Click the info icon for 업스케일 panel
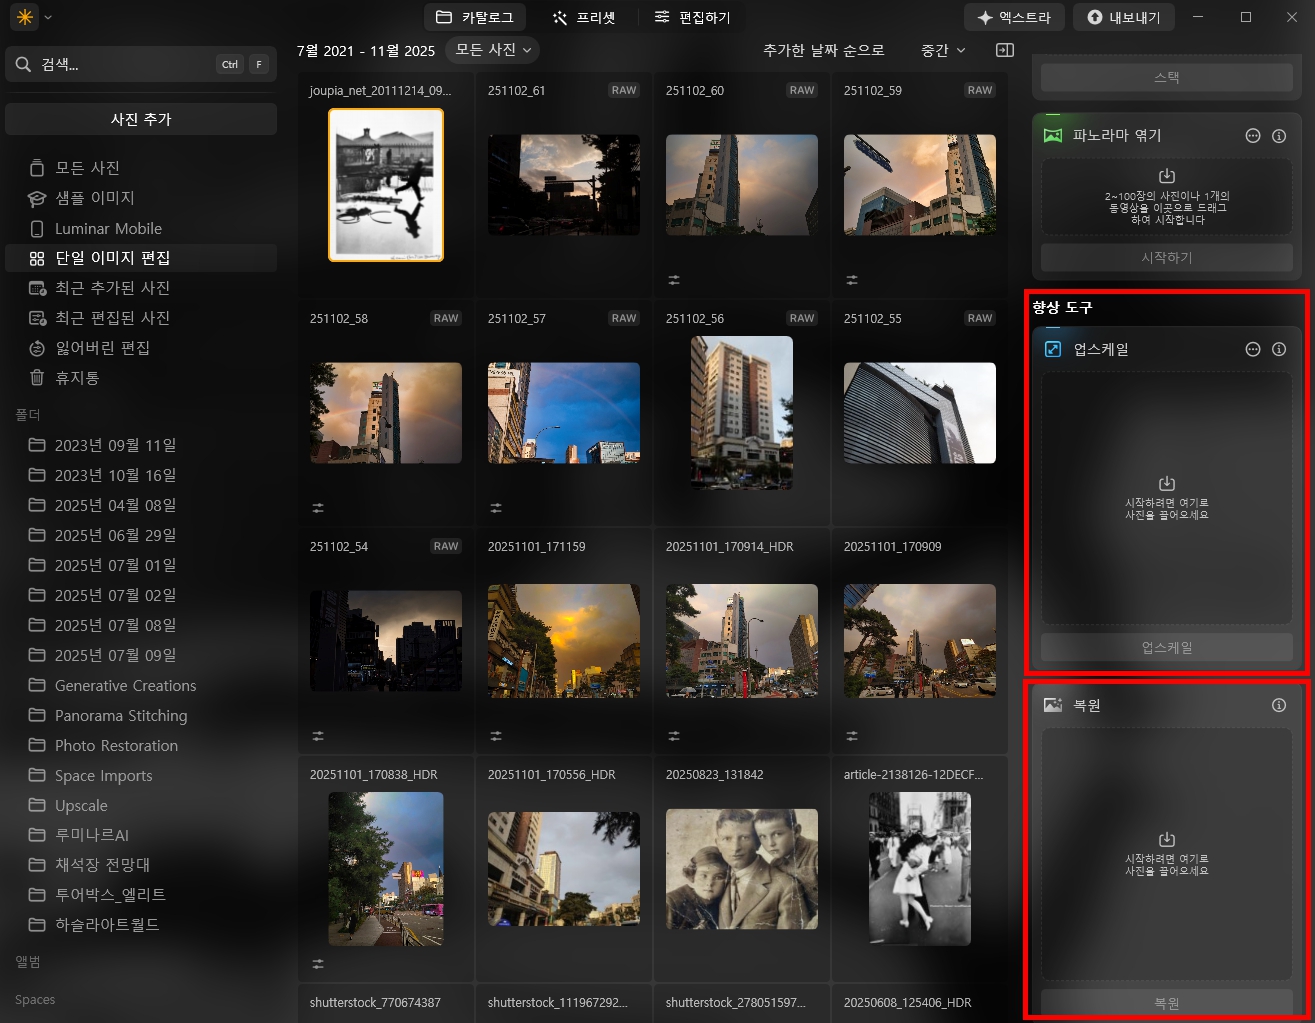This screenshot has height=1023, width=1315. point(1279,349)
